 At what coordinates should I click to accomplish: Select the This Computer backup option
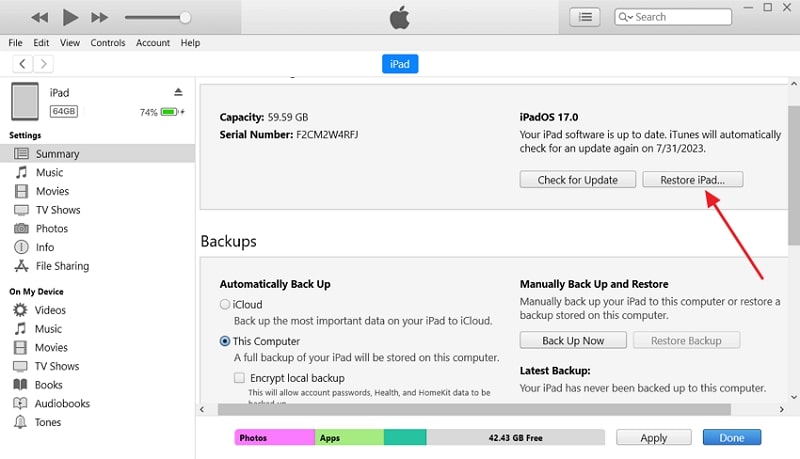coord(225,341)
